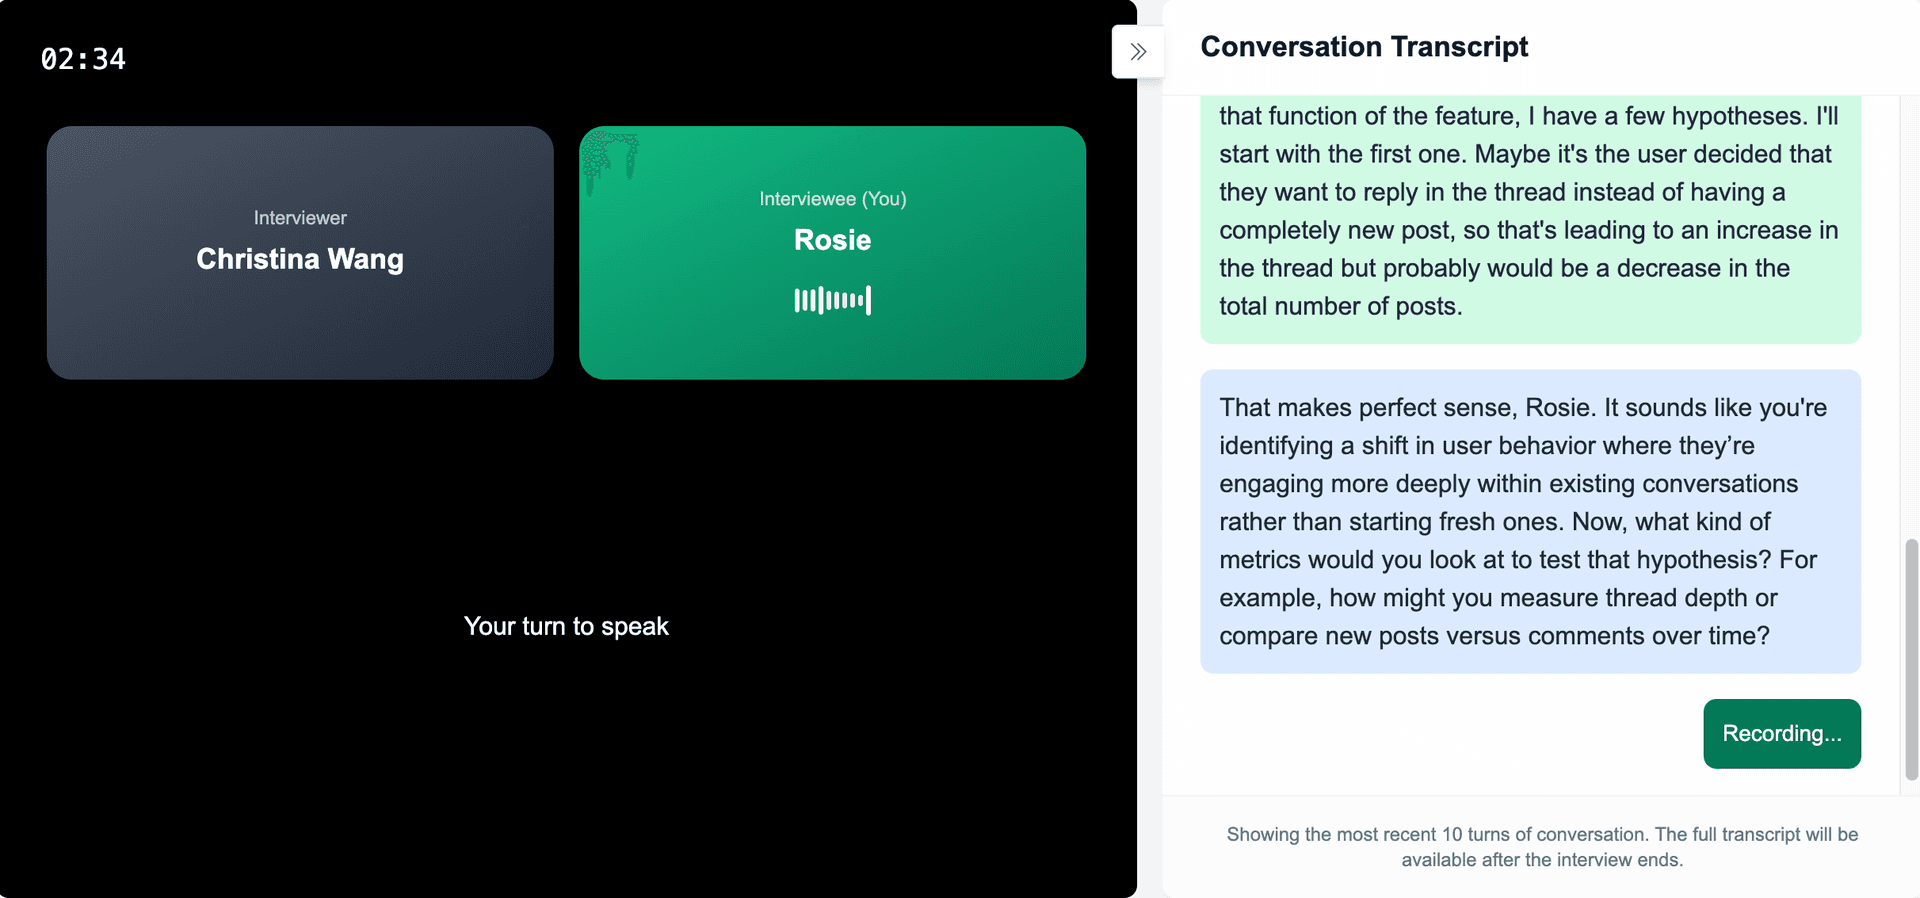Click the empty black area right of the timer
The image size is (1920, 898).
click(x=600, y=59)
